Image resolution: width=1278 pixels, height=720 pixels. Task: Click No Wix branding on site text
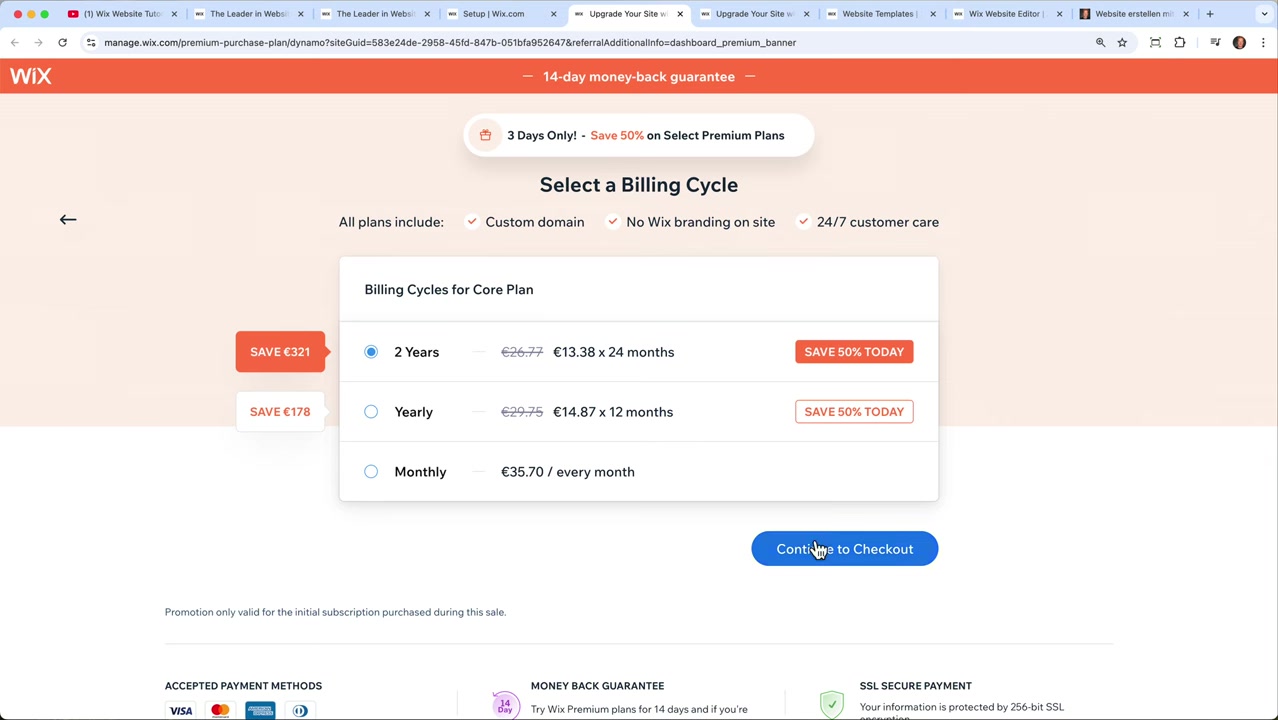pos(700,222)
